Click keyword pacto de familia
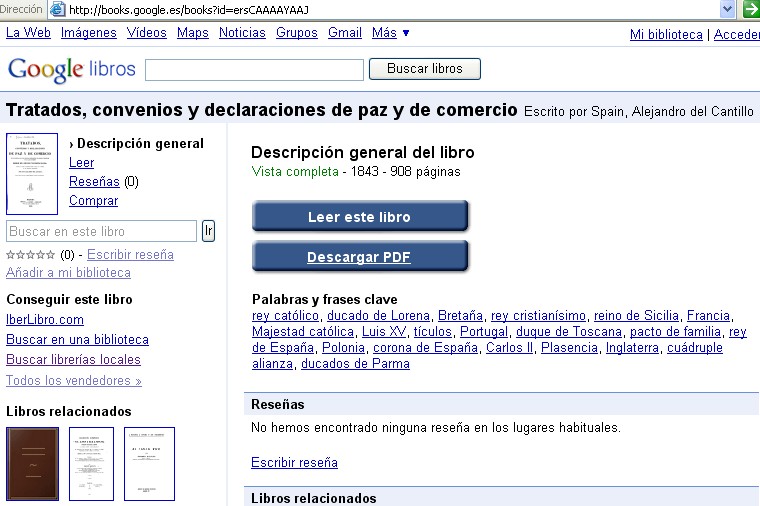Viewport: 760px width, 506px height. pyautogui.click(x=675, y=332)
